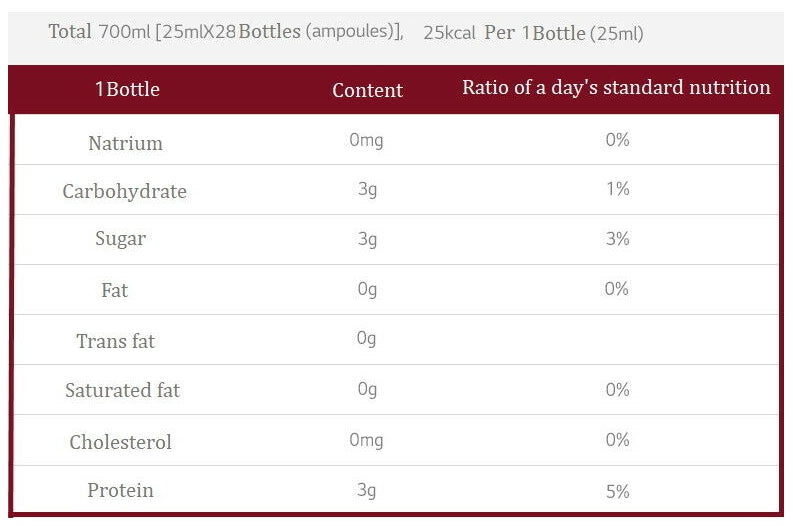Click the 0g content value for Trans fat
The width and height of the screenshot is (793, 526).
pos(367,339)
